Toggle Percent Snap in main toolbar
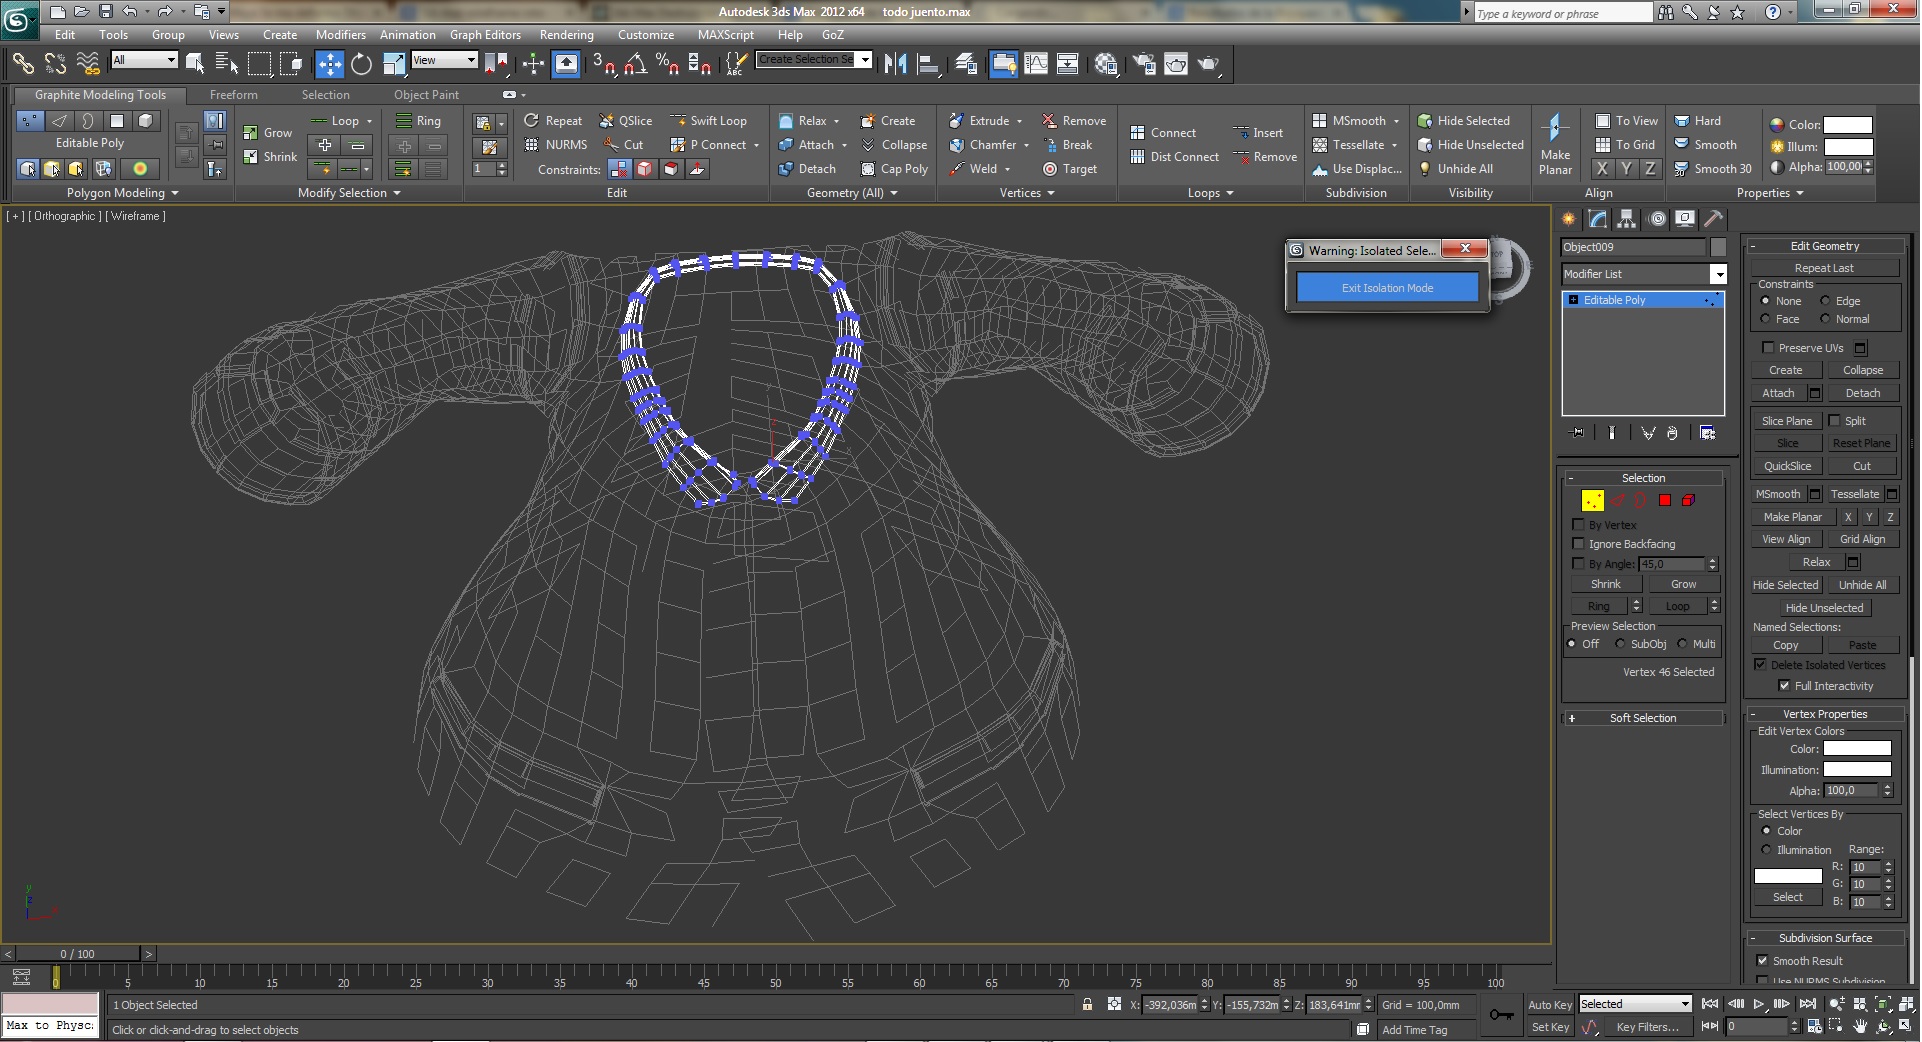Screen dimensions: 1922x1042 667,64
